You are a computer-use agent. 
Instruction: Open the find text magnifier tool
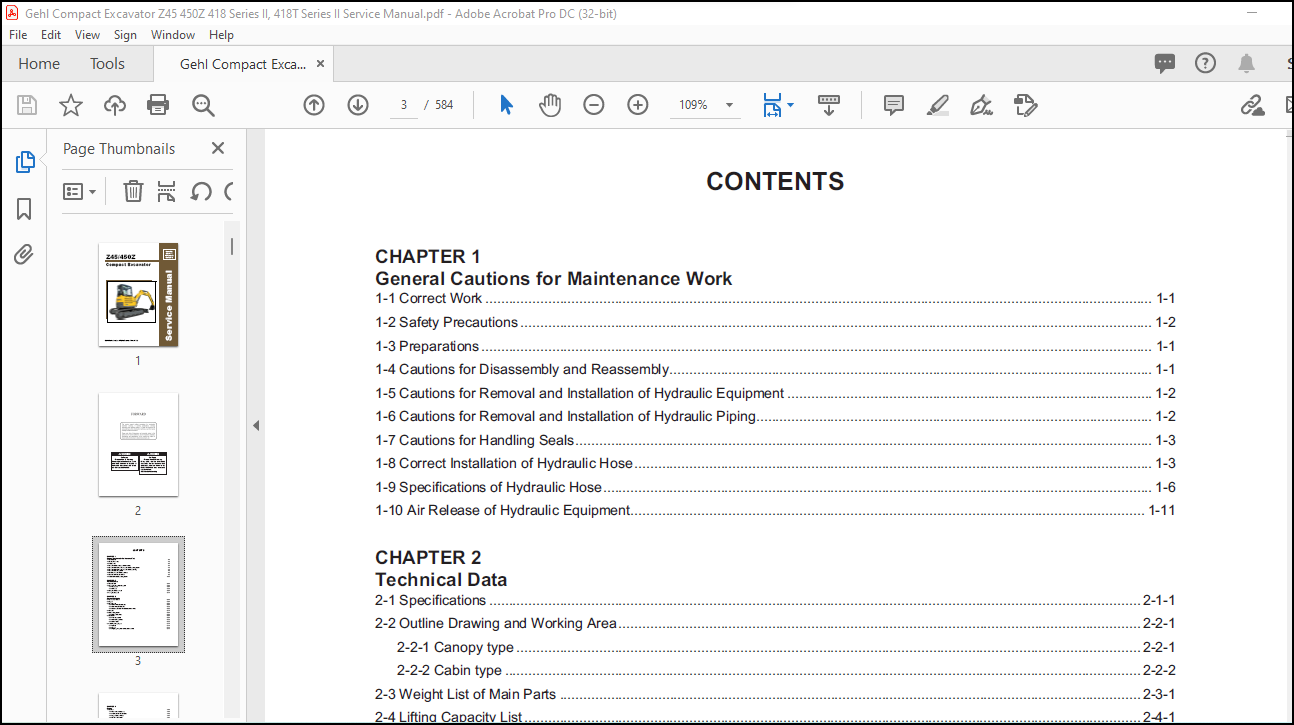click(204, 105)
